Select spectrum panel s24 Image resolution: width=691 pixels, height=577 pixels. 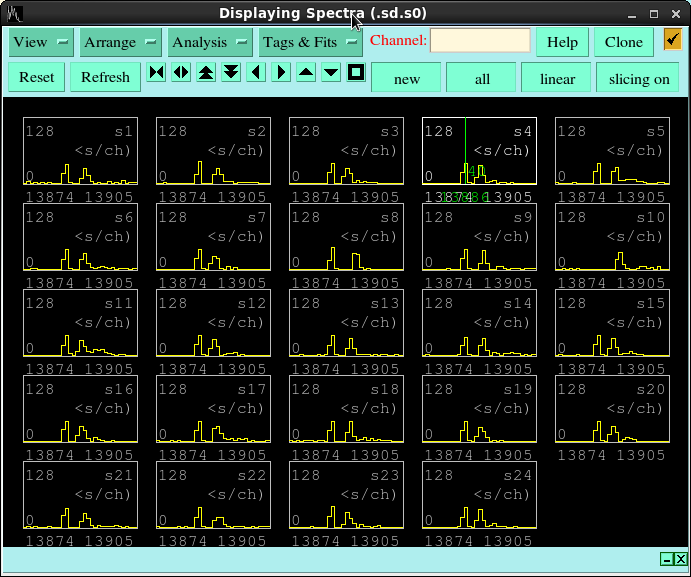(479, 495)
